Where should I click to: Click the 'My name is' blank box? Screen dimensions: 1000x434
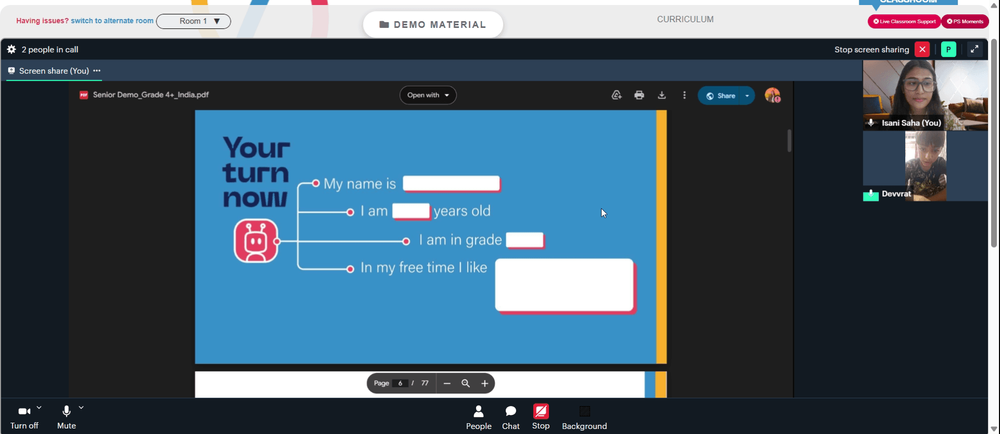click(x=451, y=184)
